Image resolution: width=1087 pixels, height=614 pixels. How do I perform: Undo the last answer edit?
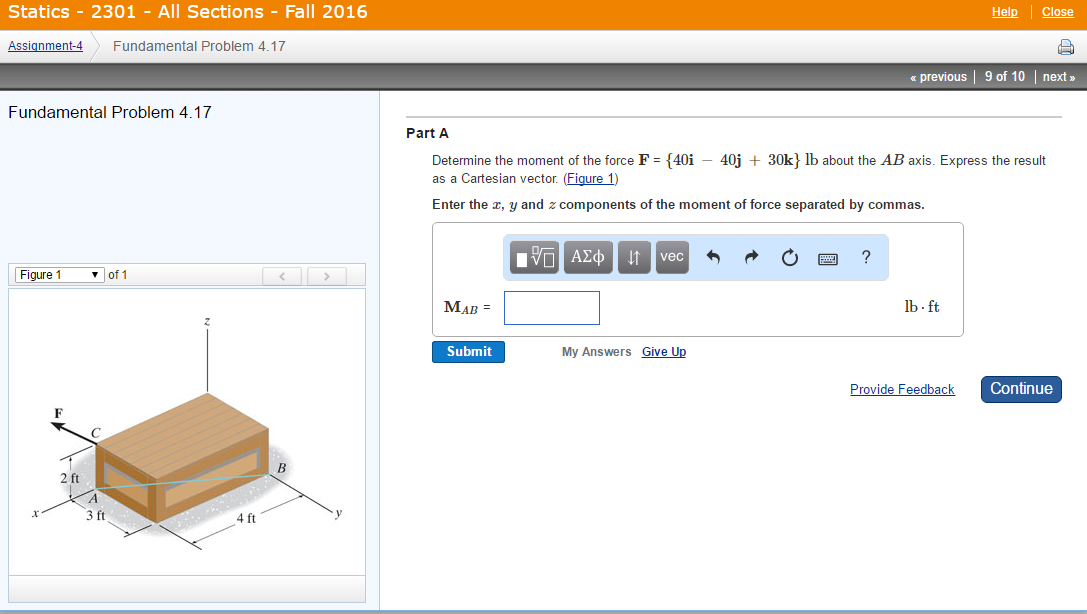click(713, 258)
